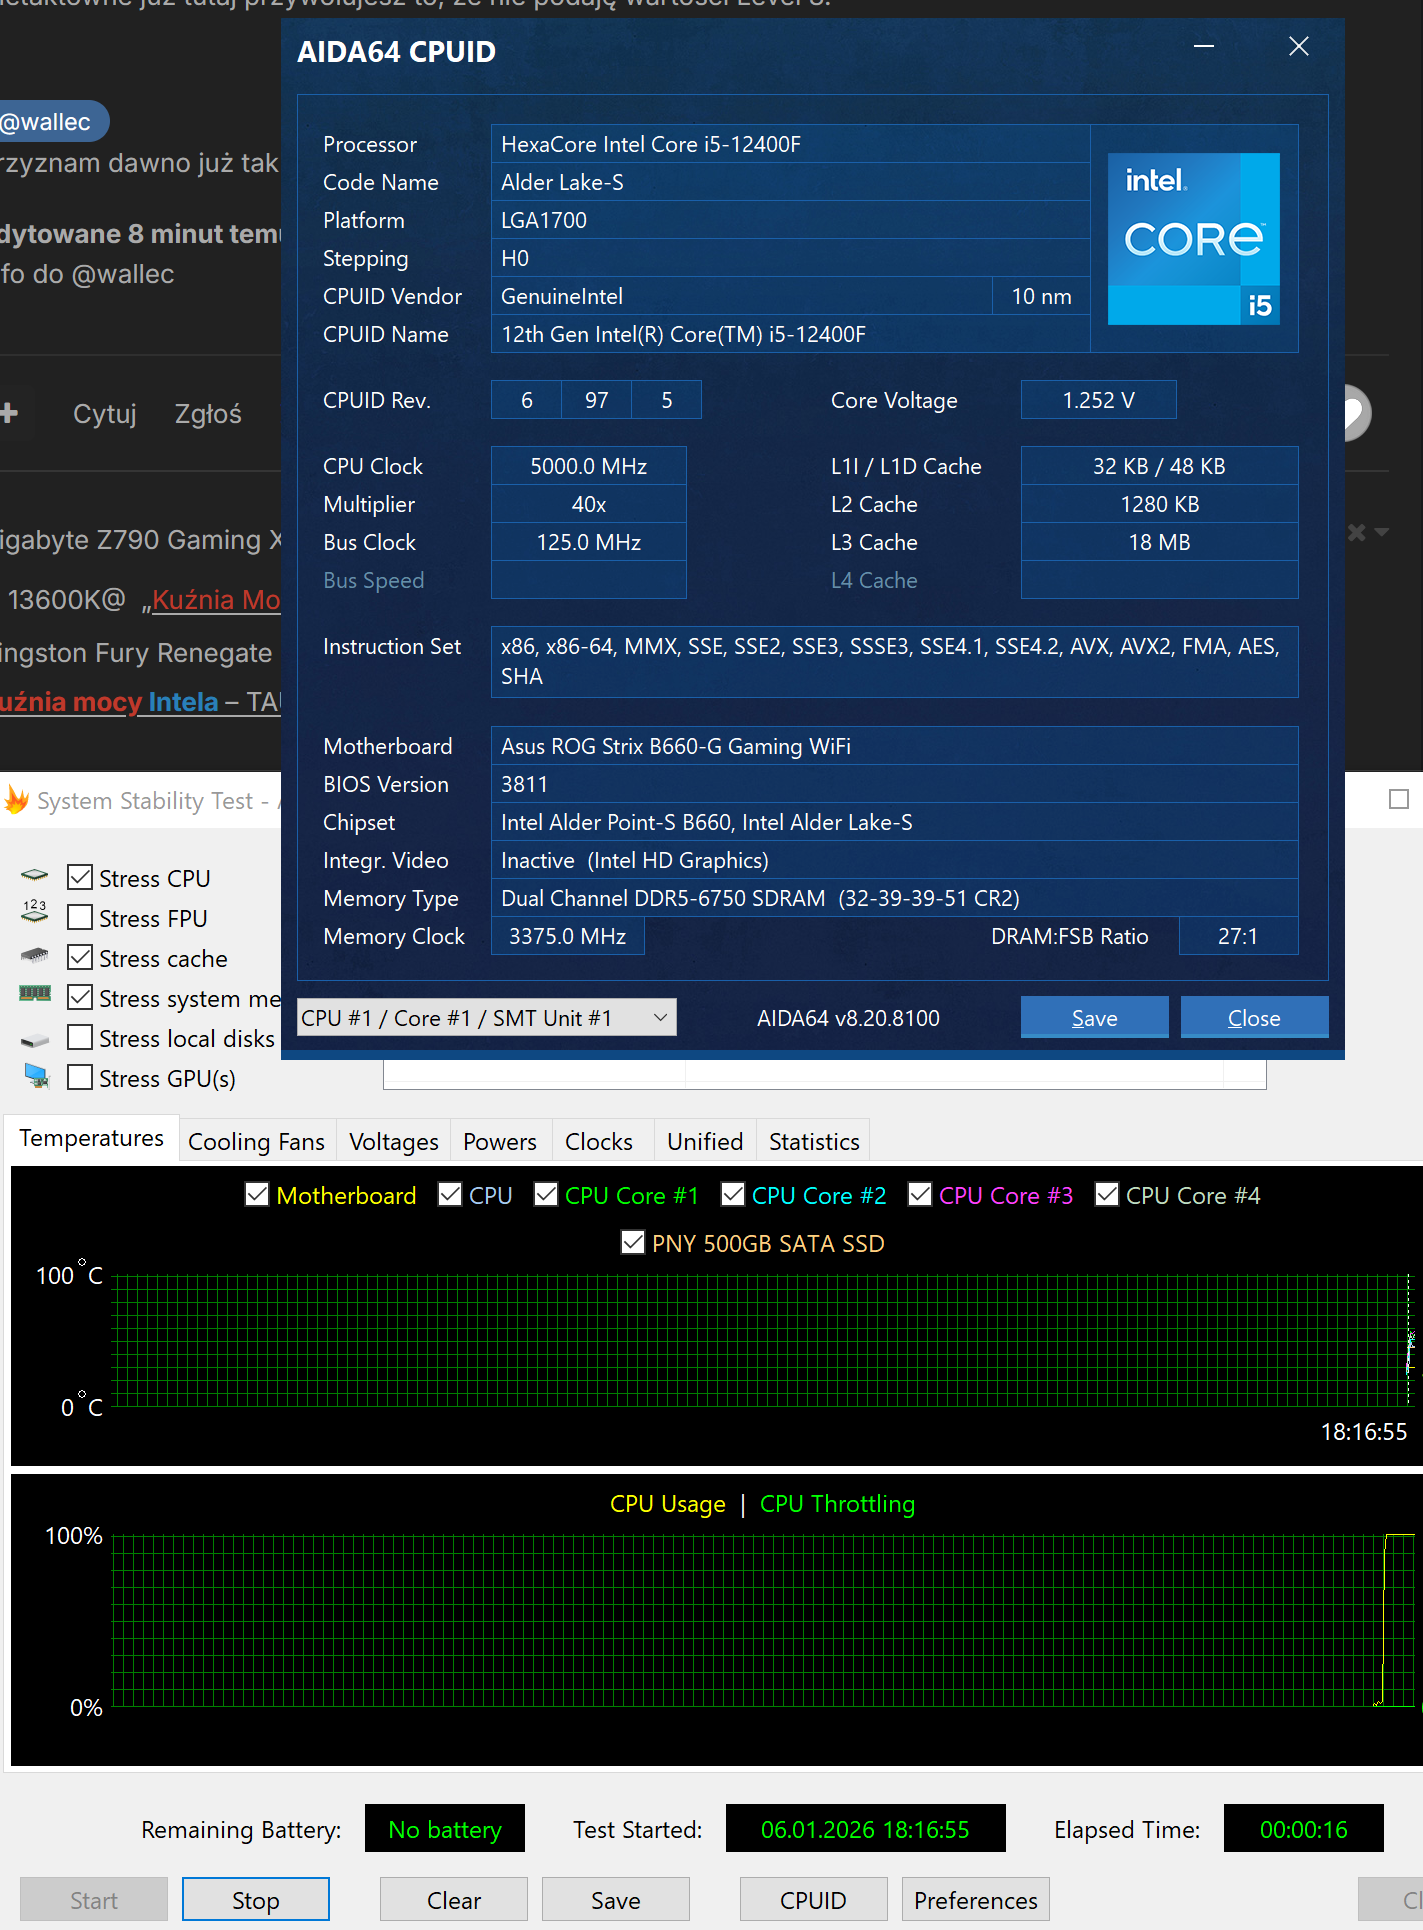
Task: Click the blue Intela link in the forum signature
Action: pyautogui.click(x=183, y=701)
